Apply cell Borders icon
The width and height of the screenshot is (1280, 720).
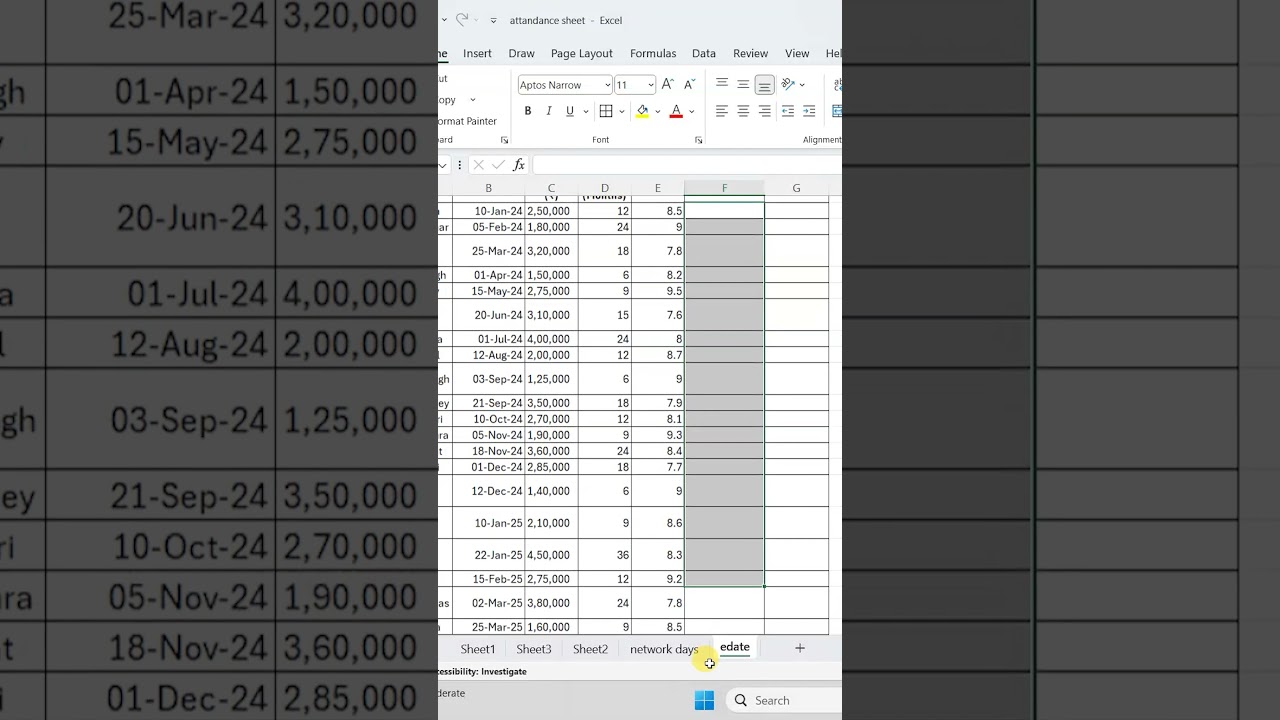[x=606, y=111]
